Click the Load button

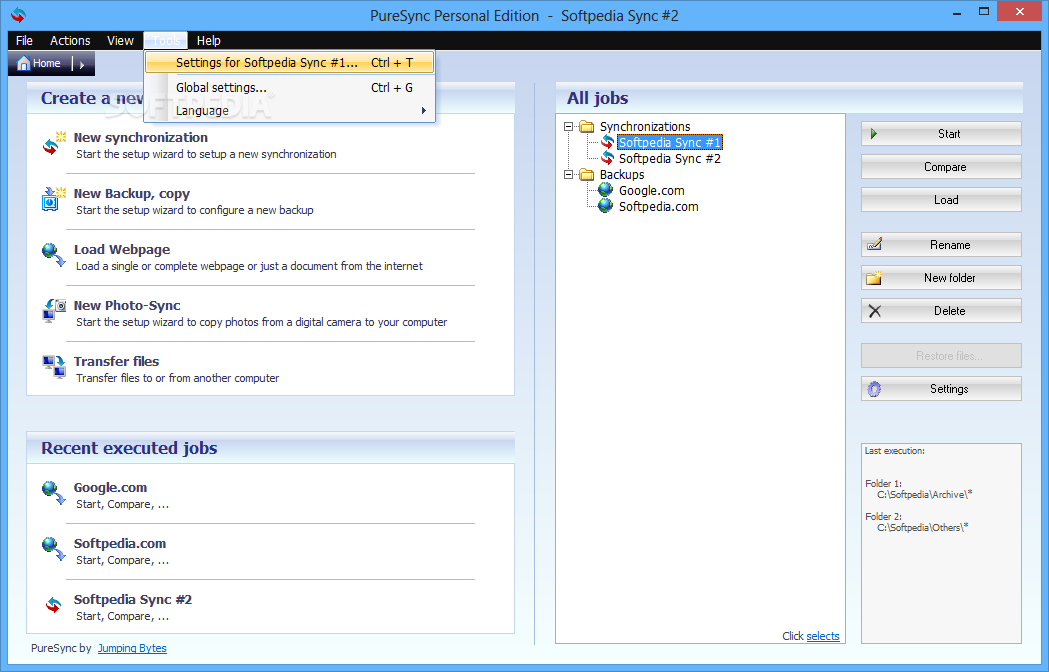coord(941,199)
